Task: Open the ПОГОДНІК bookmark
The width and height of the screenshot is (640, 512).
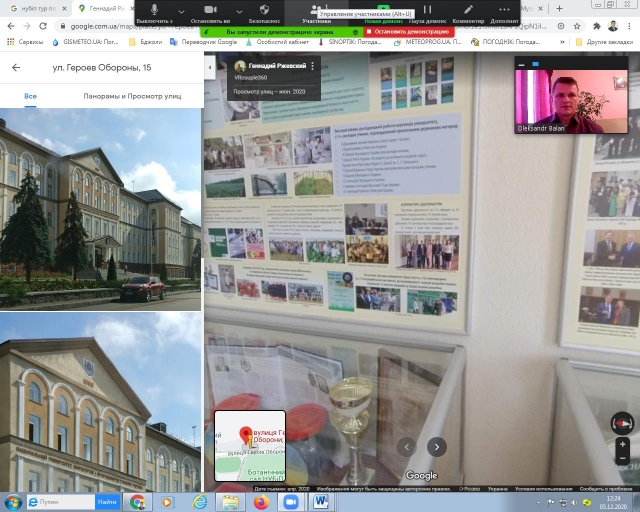Action: point(505,42)
